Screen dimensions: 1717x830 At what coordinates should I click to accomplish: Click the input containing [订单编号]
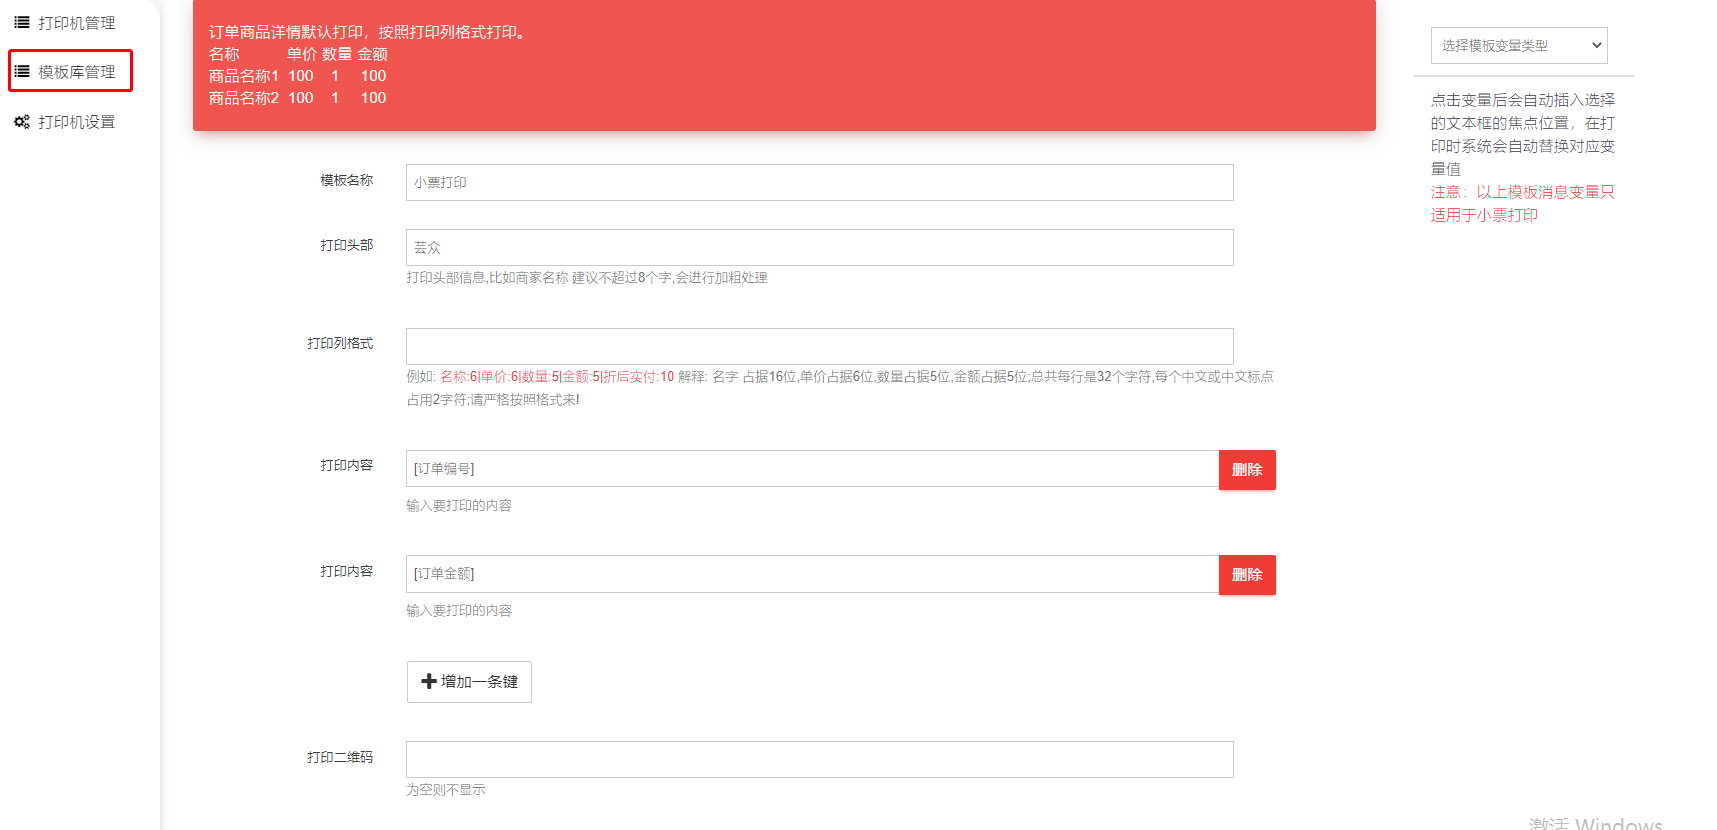coord(812,468)
